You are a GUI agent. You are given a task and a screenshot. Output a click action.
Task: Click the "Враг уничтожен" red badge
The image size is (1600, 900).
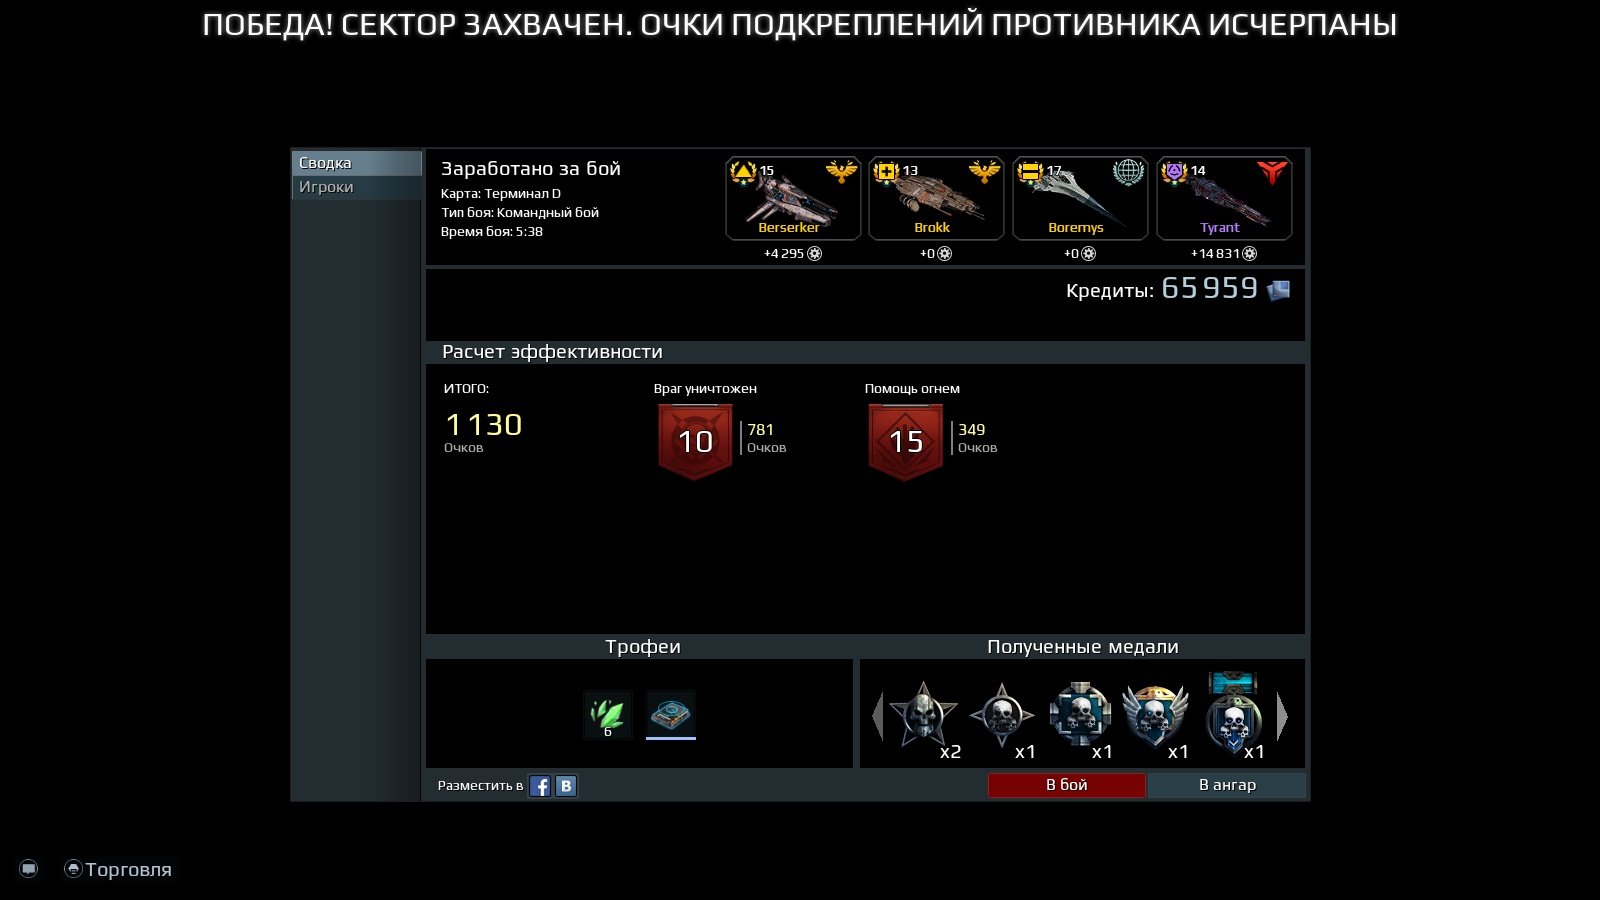695,441
